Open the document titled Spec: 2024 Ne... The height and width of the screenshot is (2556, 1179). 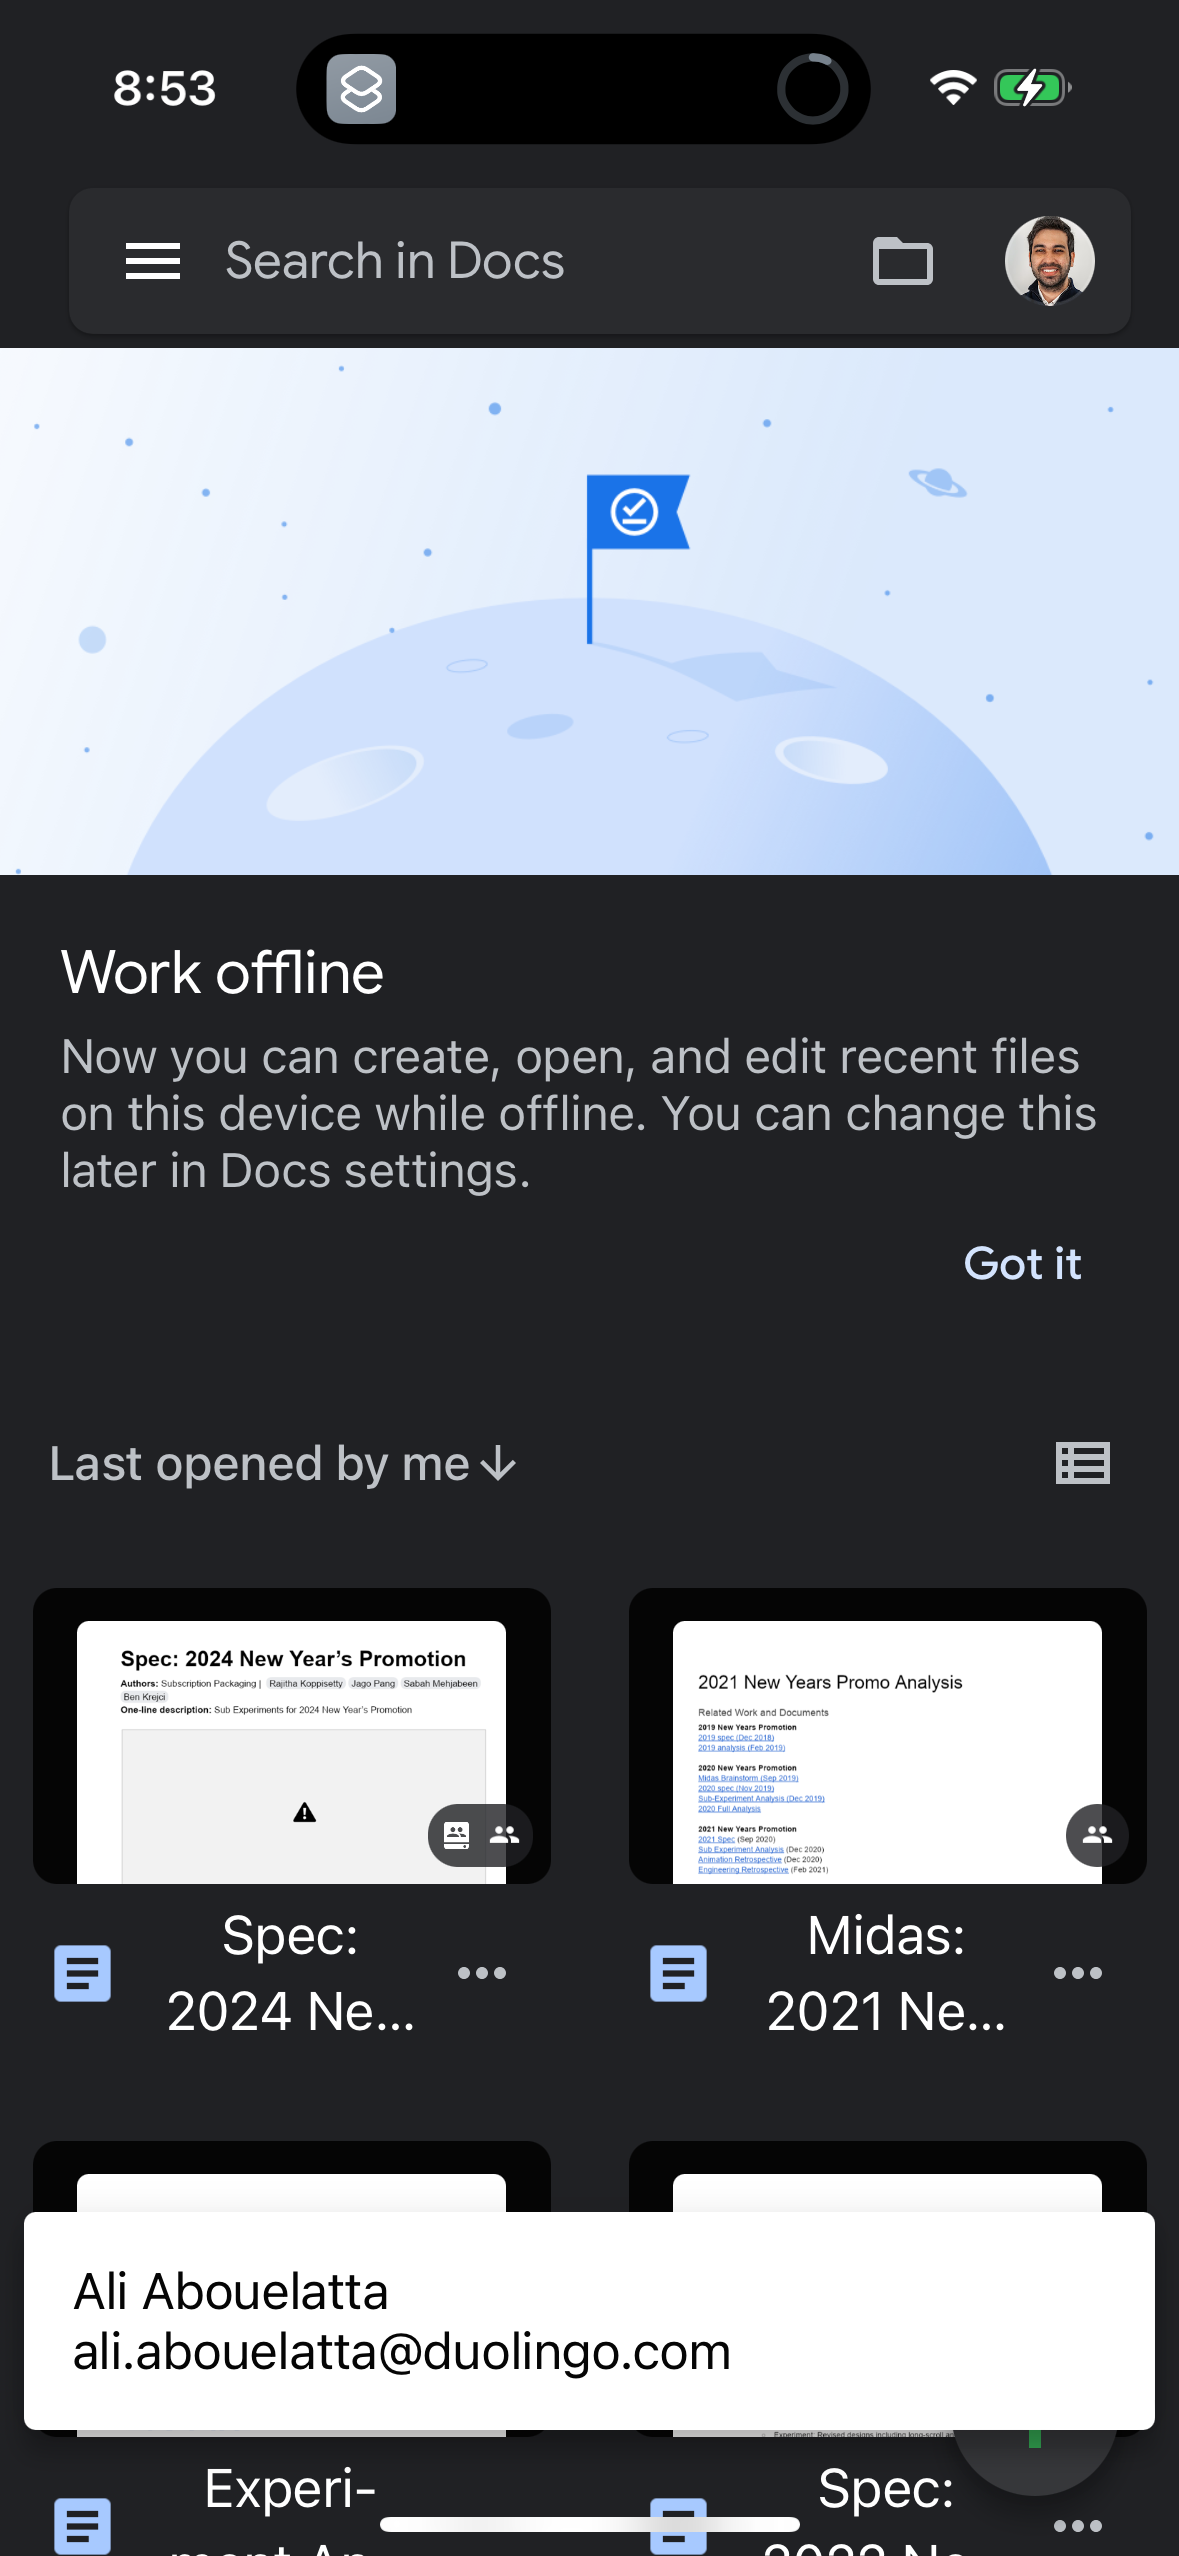click(x=290, y=1973)
